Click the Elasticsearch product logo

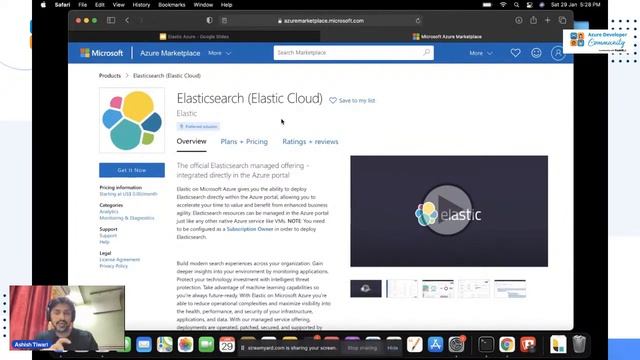click(x=132, y=120)
